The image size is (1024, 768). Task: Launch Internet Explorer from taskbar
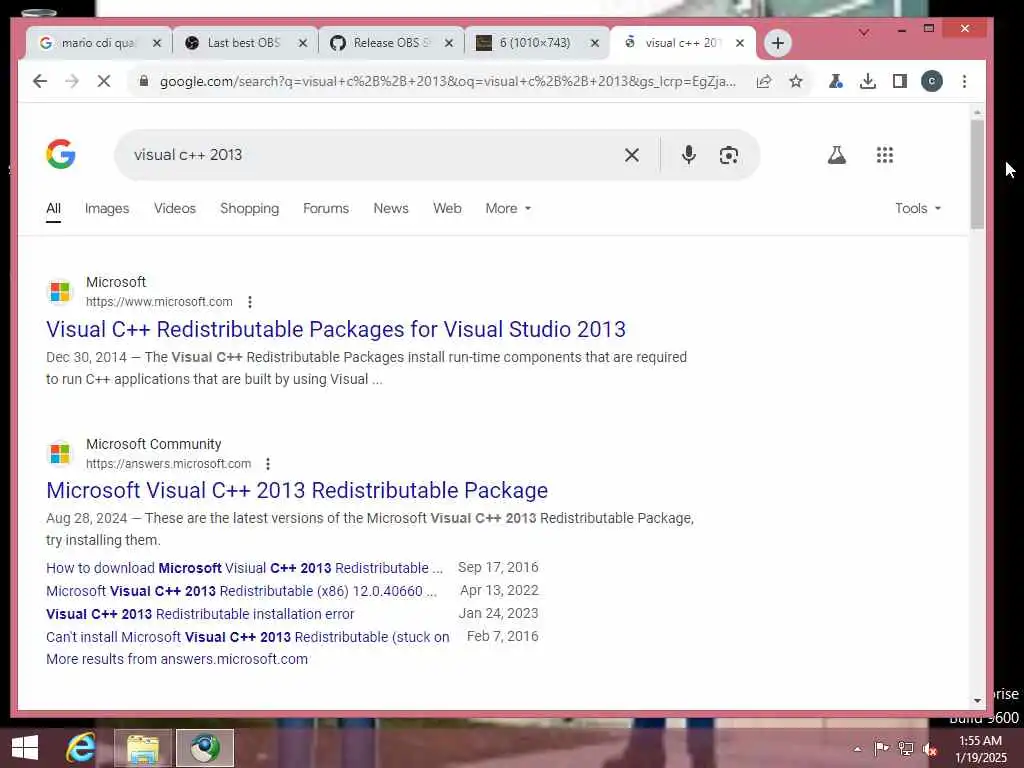click(x=80, y=748)
